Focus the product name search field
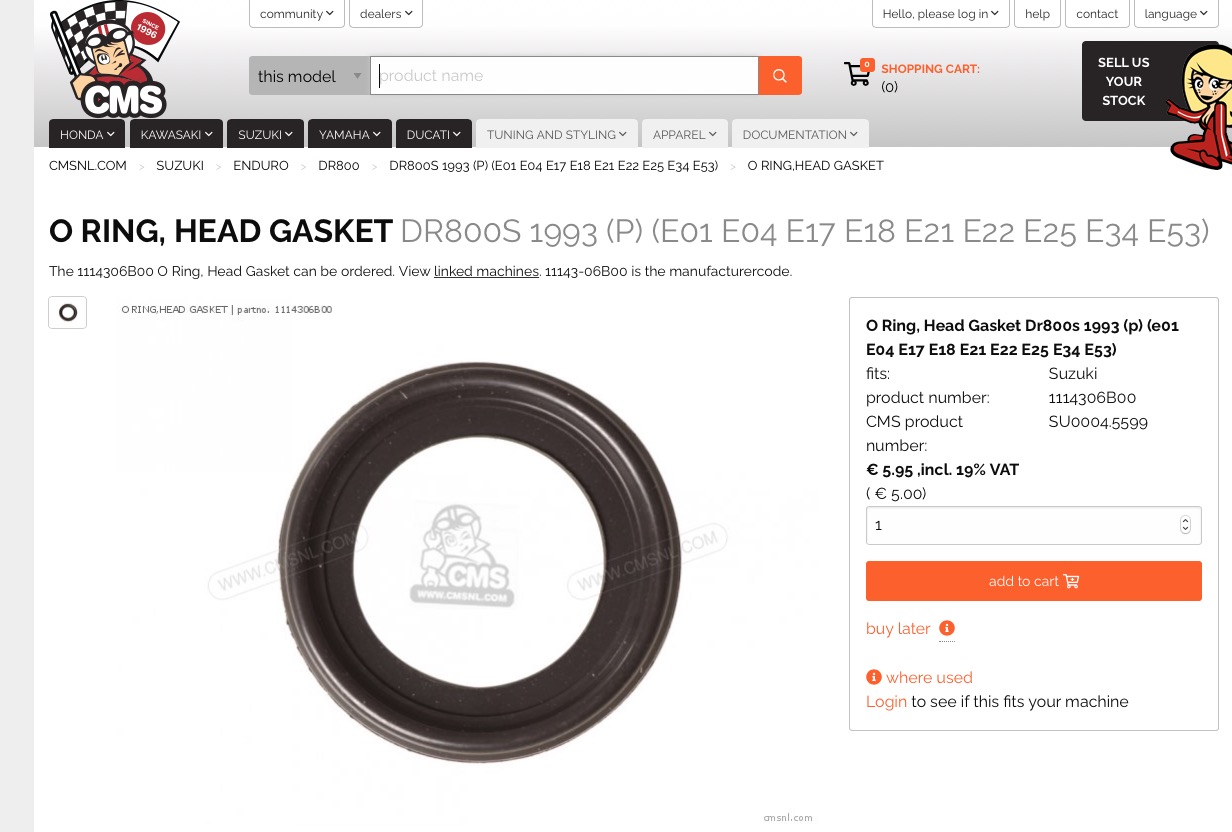 coord(565,76)
